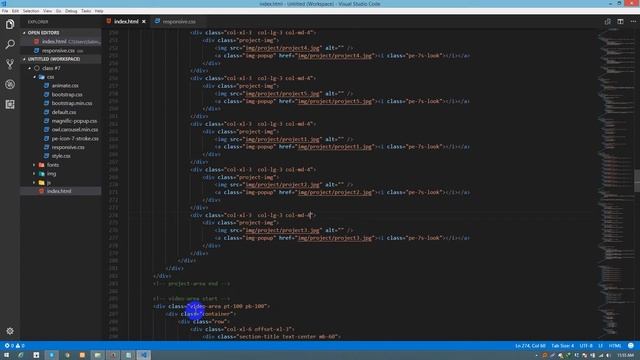Click Ln 274, Col status bar entry
The width and height of the screenshot is (640, 360).
pyautogui.click(x=530, y=346)
